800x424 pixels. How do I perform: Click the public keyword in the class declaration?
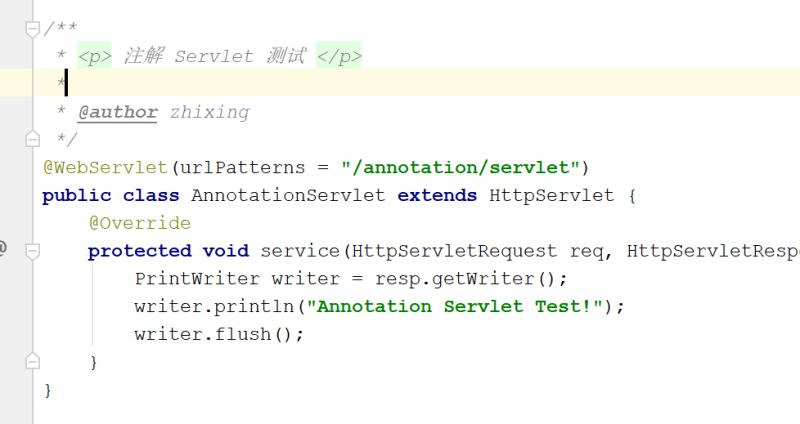coord(77,195)
